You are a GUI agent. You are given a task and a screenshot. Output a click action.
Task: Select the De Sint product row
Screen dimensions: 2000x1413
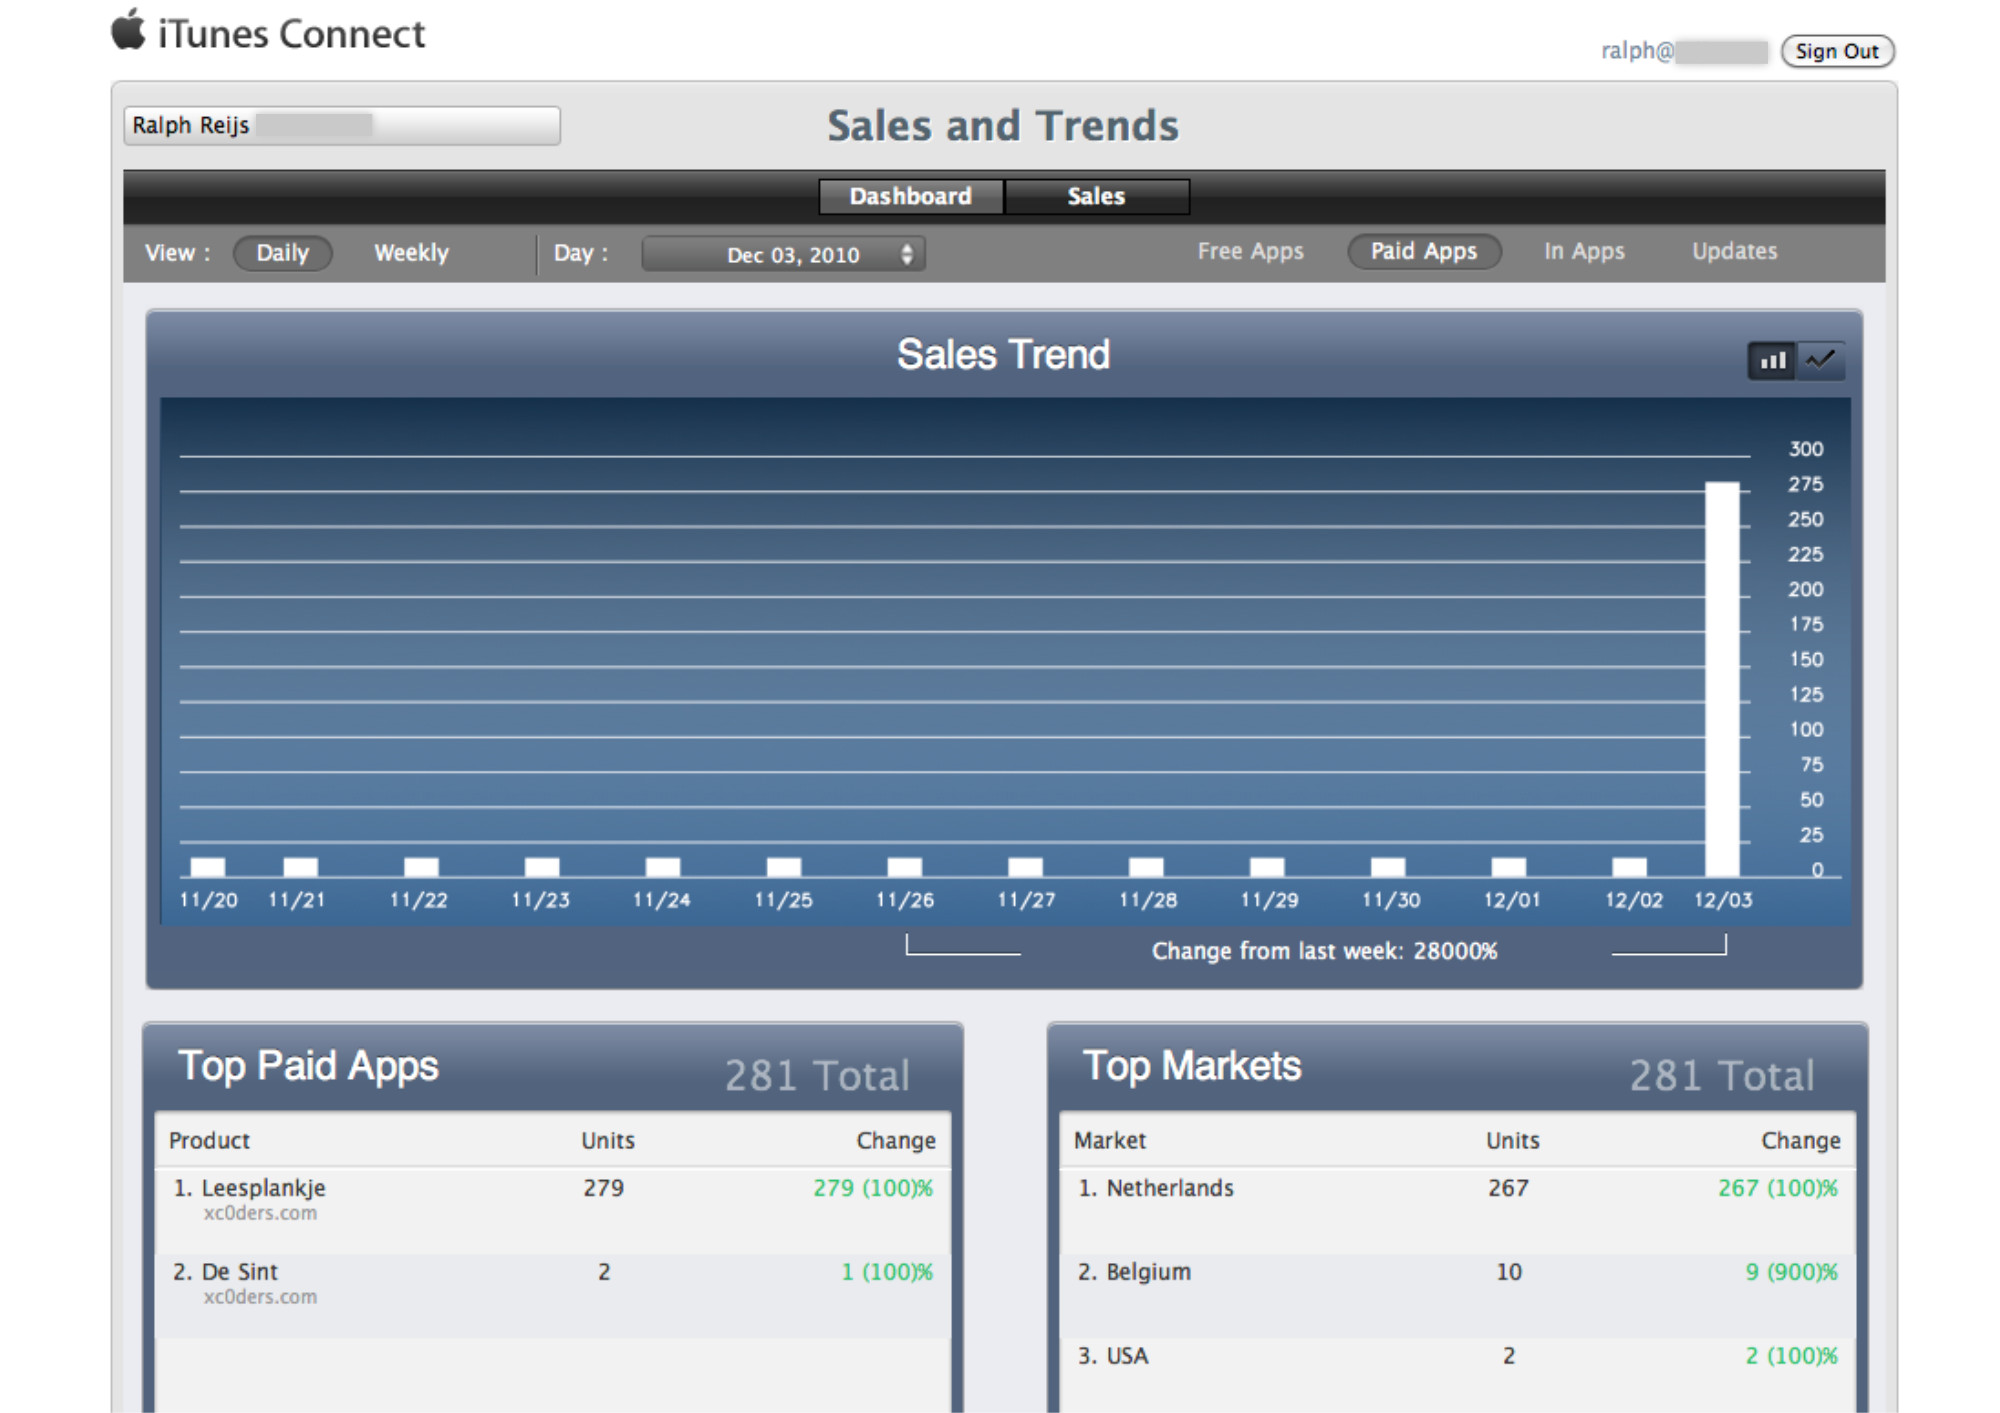pyautogui.click(x=553, y=1296)
